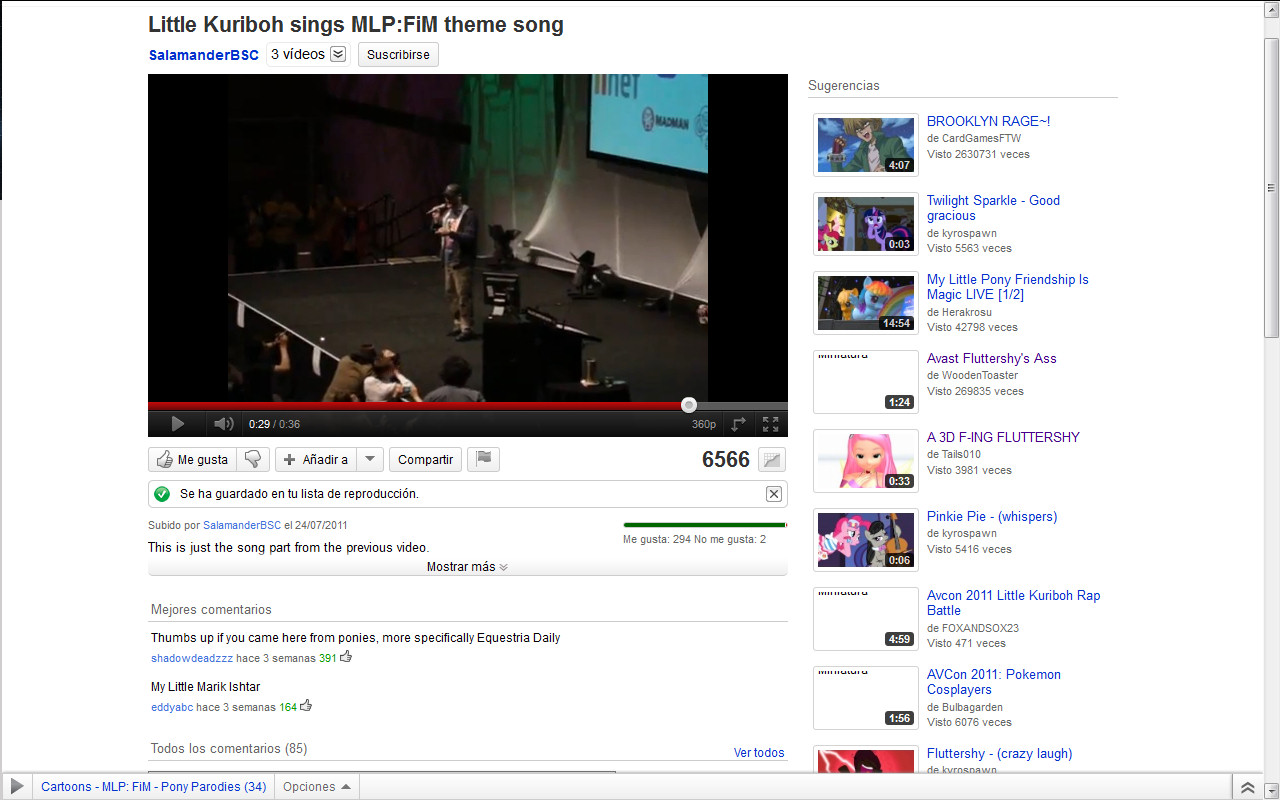Open Fluttershy - (crazy laugh) link

(999, 754)
